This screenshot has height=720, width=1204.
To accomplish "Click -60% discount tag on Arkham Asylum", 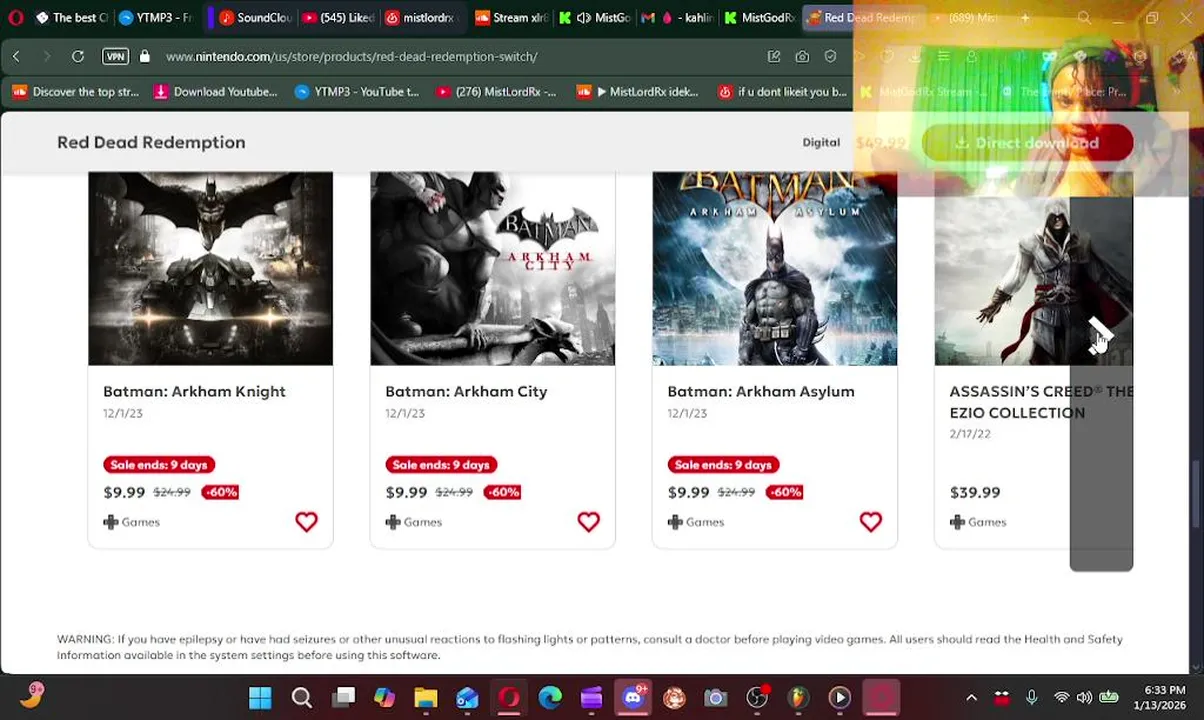I will click(x=785, y=492).
